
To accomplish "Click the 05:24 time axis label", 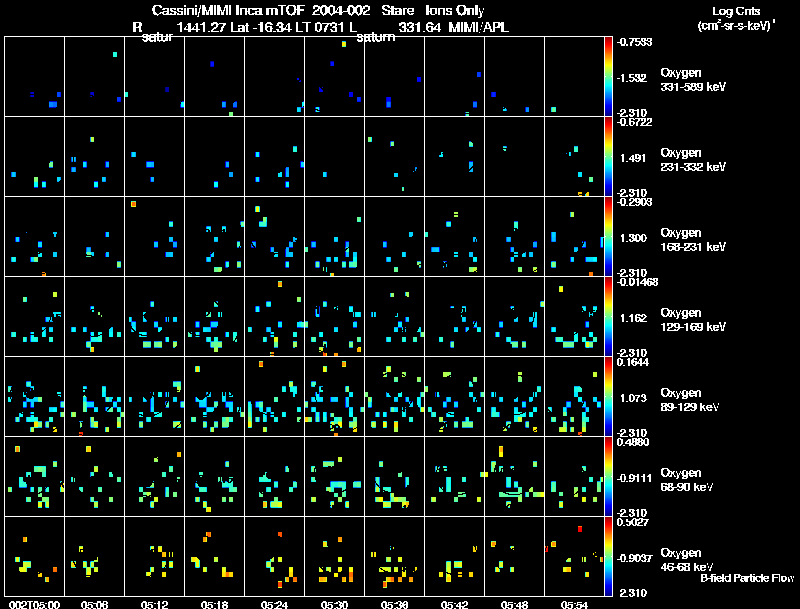I will [x=274, y=605].
